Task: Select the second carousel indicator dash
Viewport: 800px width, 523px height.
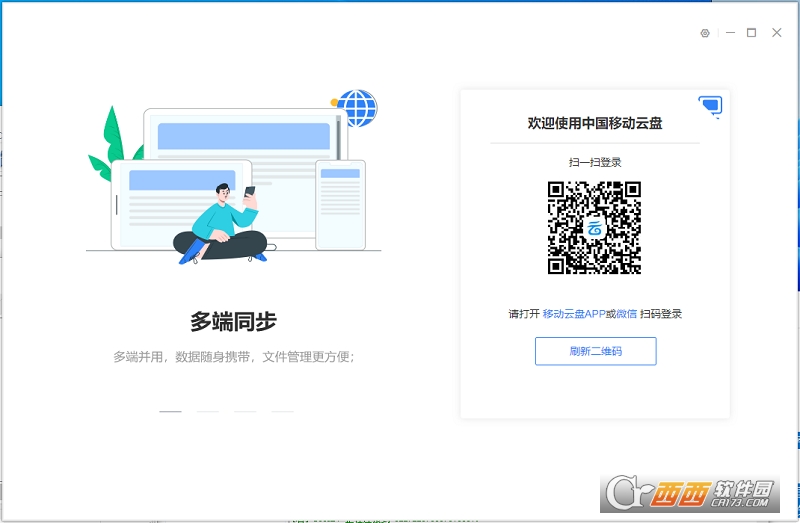Action: point(208,411)
